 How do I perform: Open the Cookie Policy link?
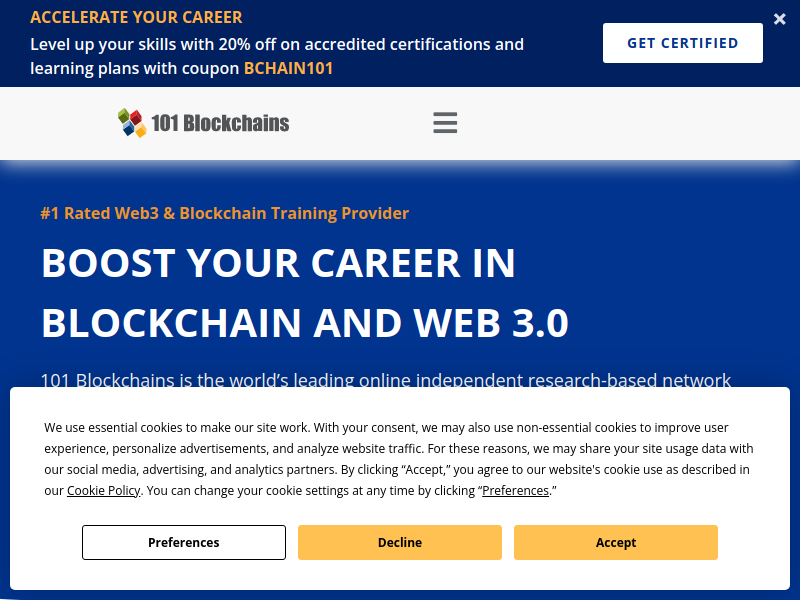104,490
